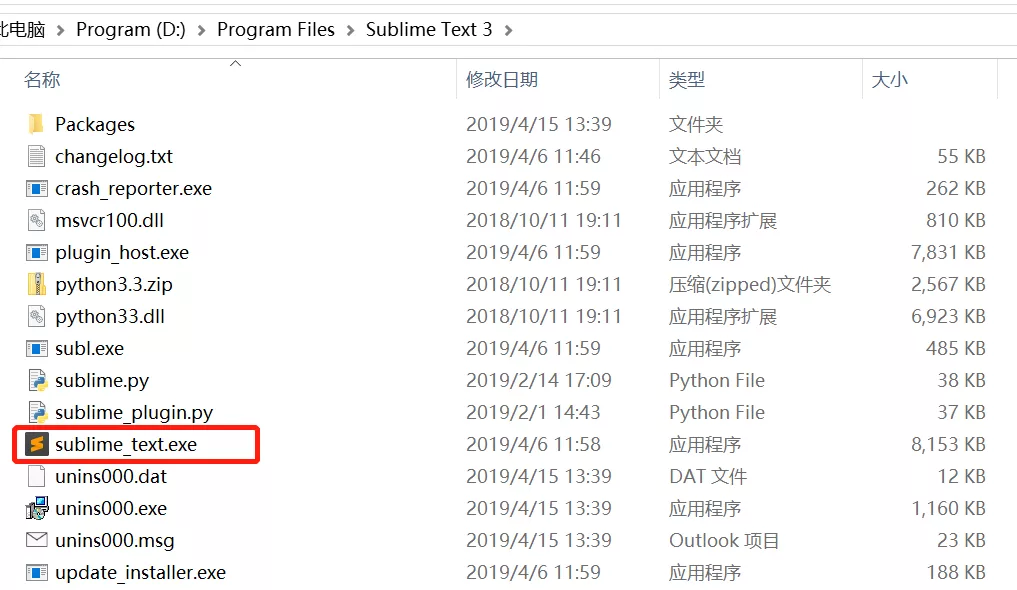Click the unins000.dat blank file icon

[x=36, y=477]
